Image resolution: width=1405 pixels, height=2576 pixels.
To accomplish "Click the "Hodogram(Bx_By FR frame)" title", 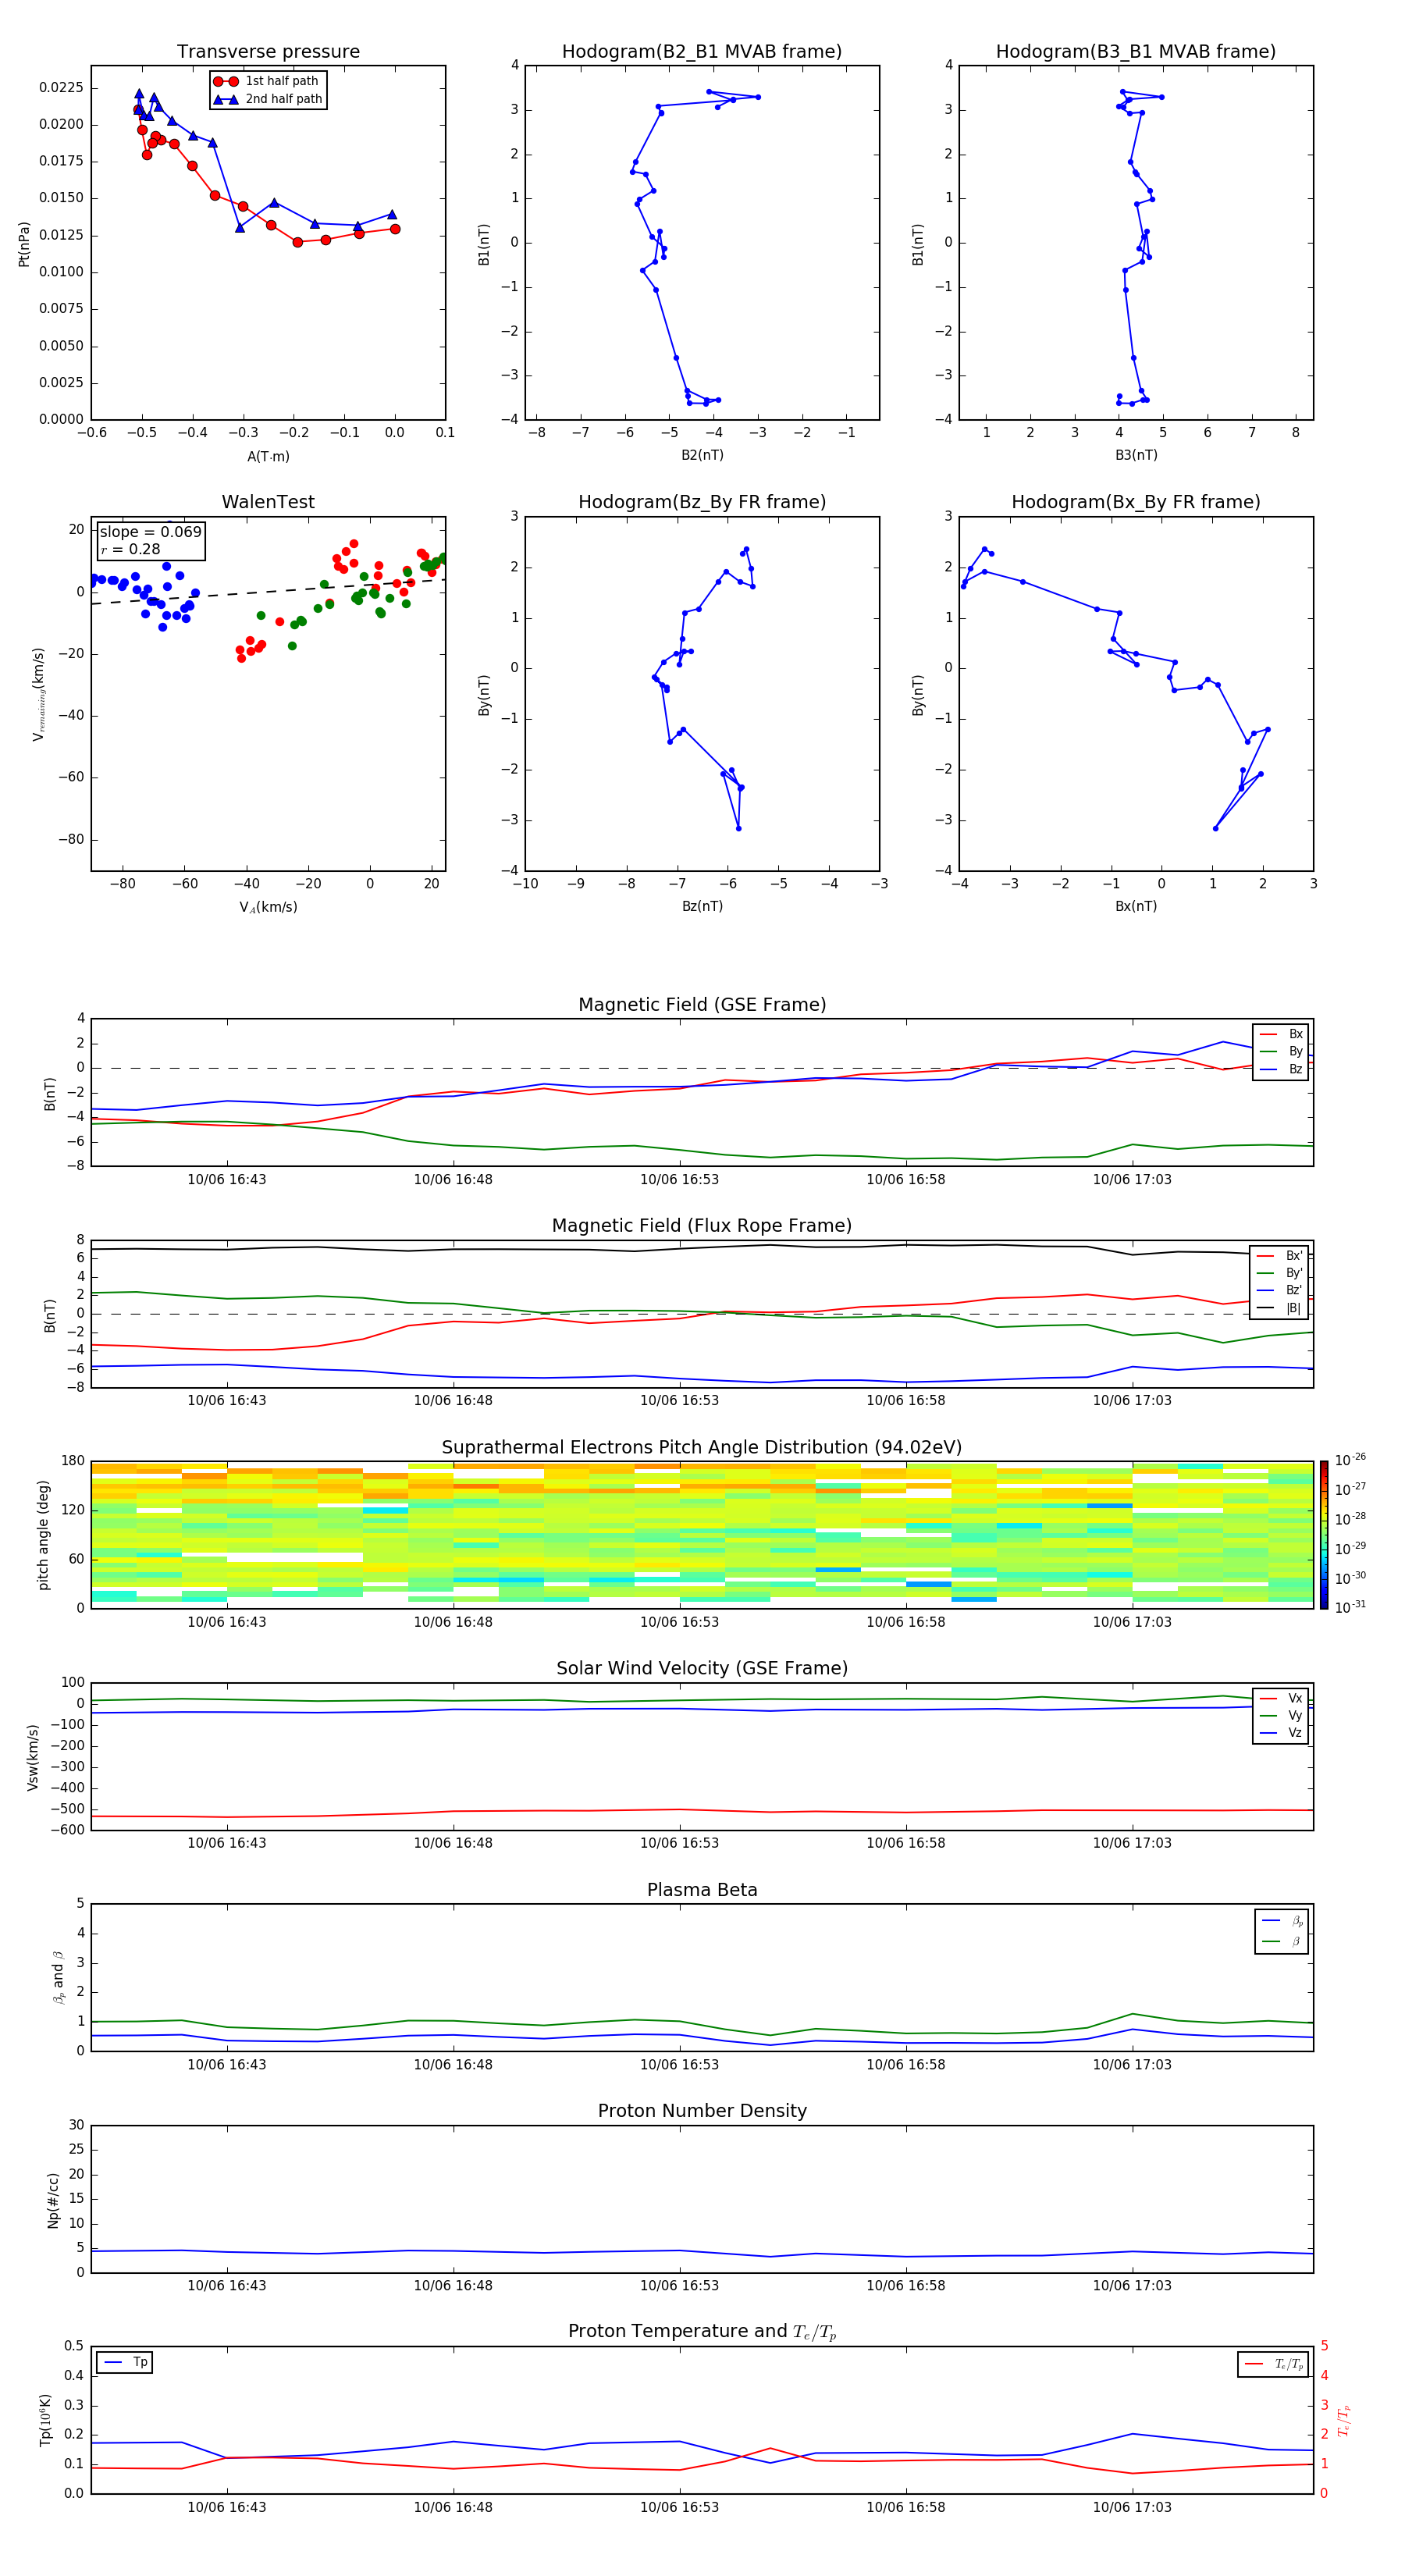I will (1136, 502).
